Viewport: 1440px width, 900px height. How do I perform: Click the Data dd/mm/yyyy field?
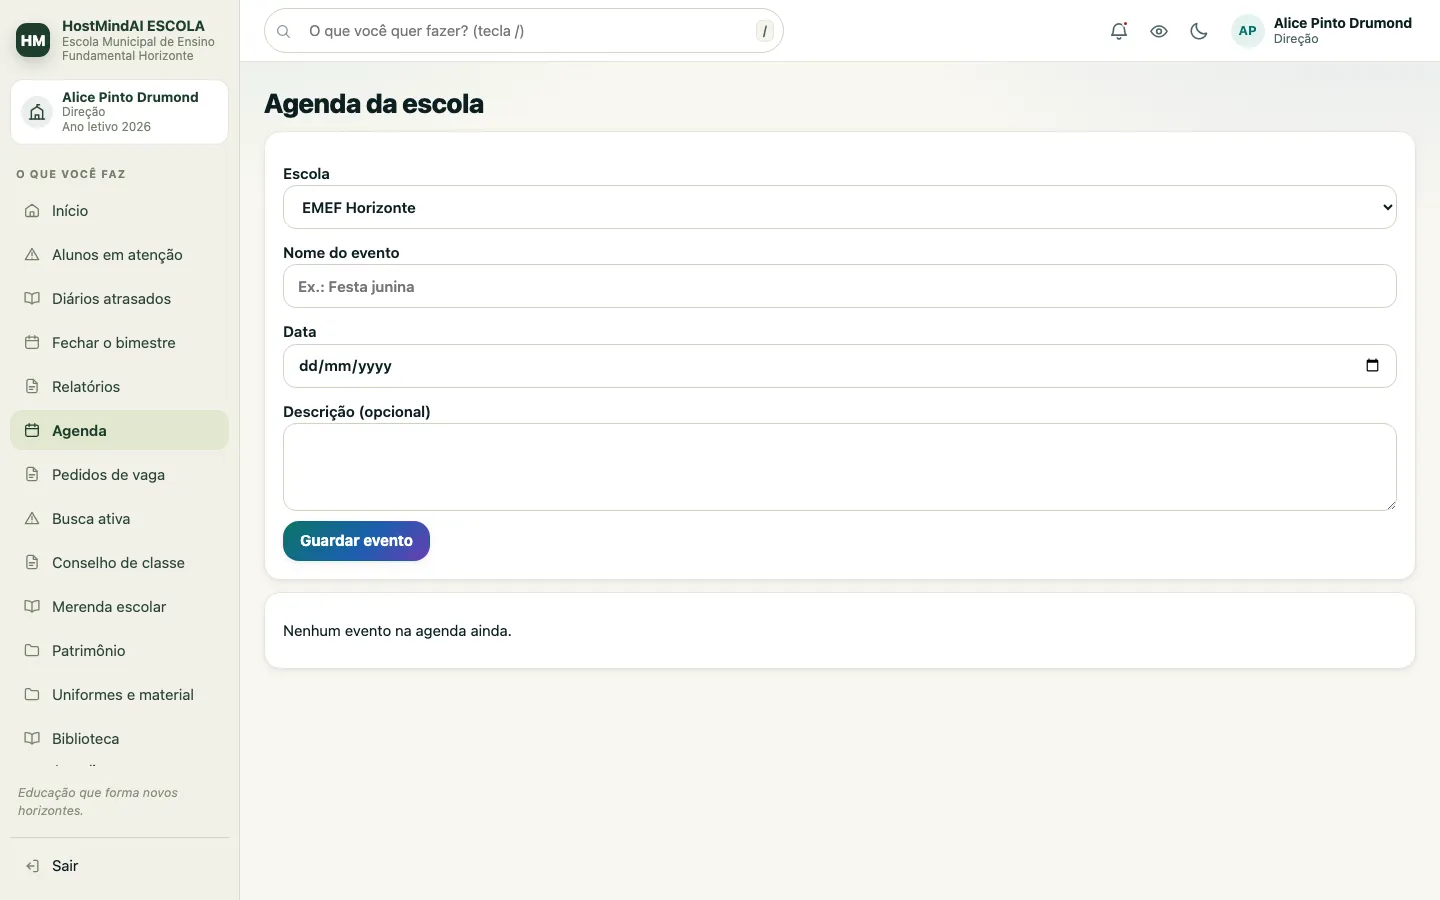coord(840,366)
